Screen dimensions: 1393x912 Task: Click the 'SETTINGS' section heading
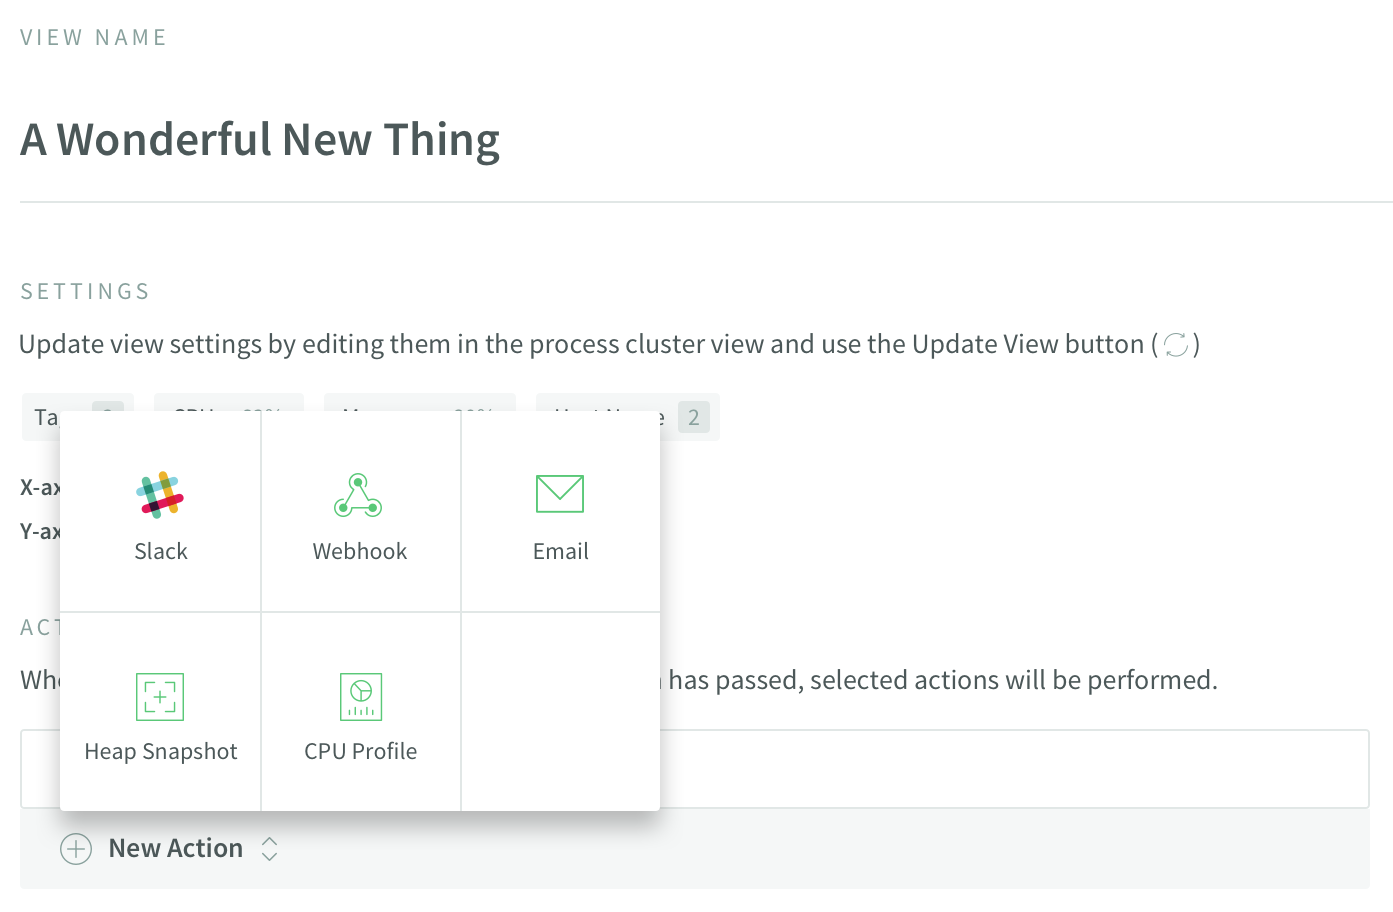(85, 292)
